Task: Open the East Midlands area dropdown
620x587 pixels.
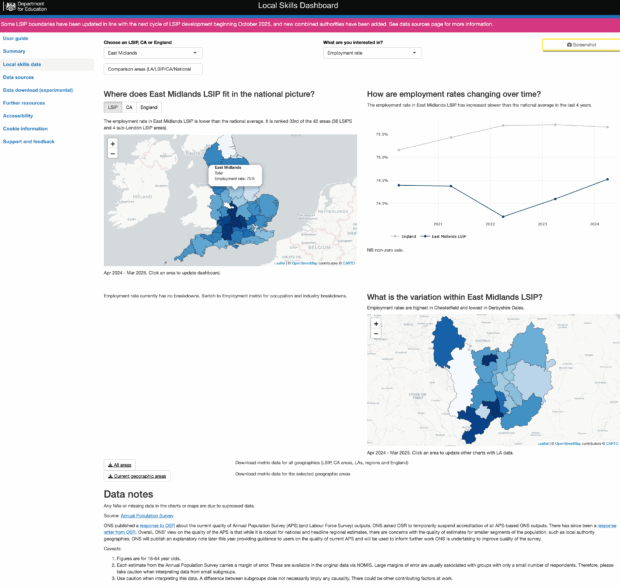Action: 154,52
